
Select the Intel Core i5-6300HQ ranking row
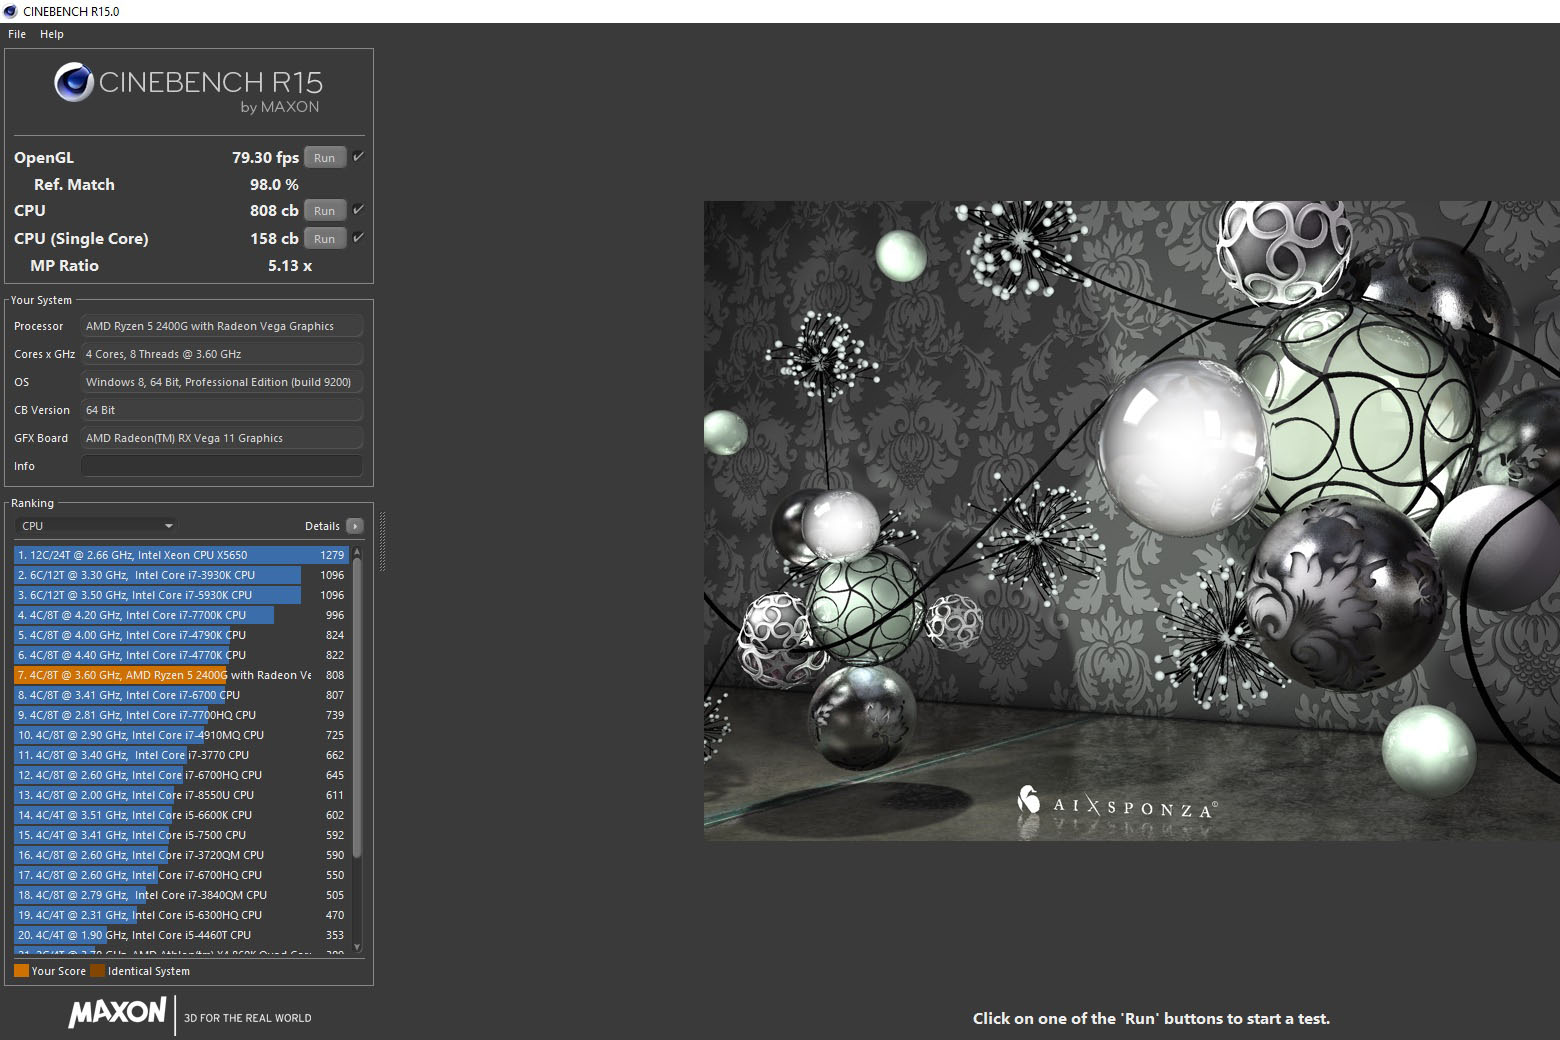181,915
